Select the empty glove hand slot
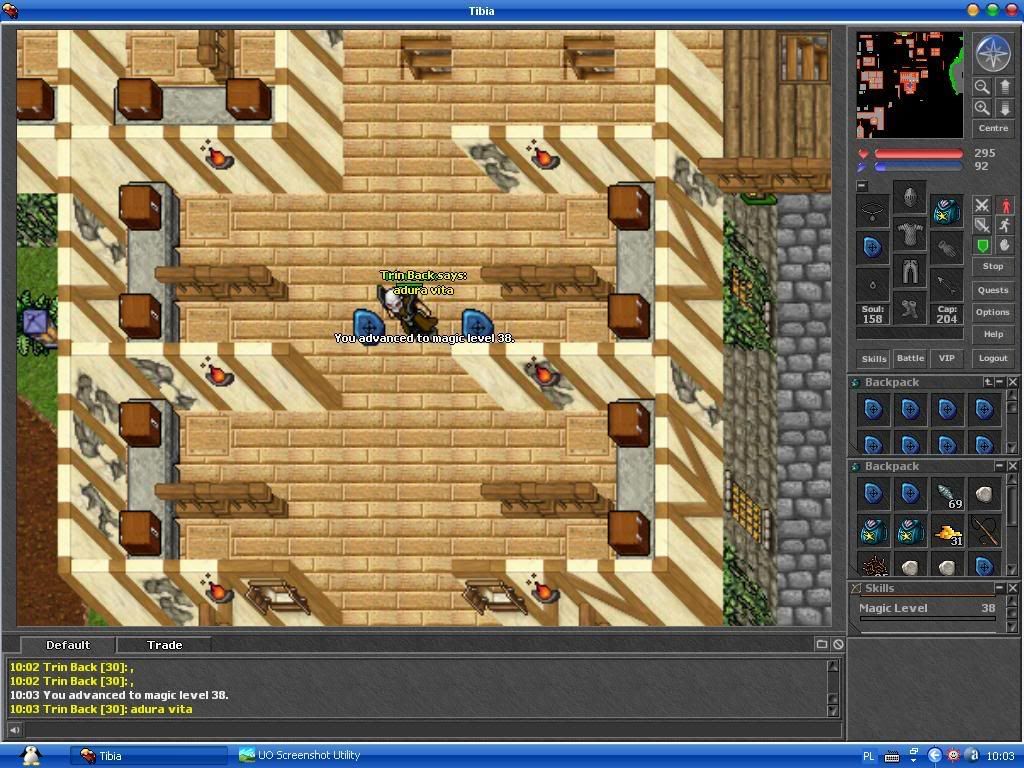Viewport: 1024px width, 768px height. pos(946,248)
